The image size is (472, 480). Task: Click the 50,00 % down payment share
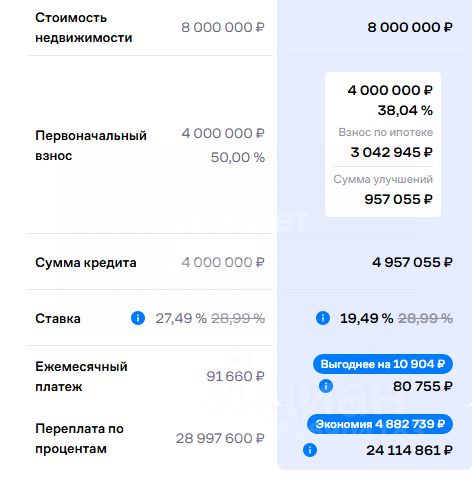coord(238,157)
